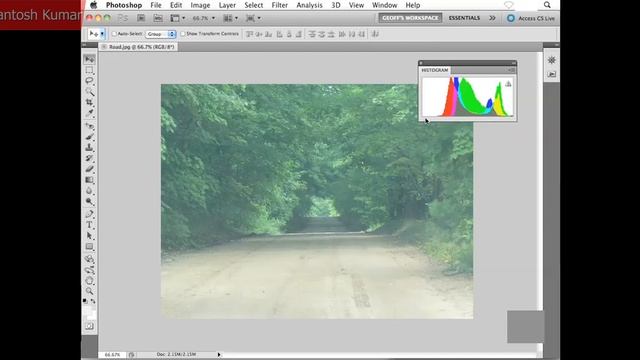640x360 pixels.
Task: Open the Image menu
Action: click(200, 5)
